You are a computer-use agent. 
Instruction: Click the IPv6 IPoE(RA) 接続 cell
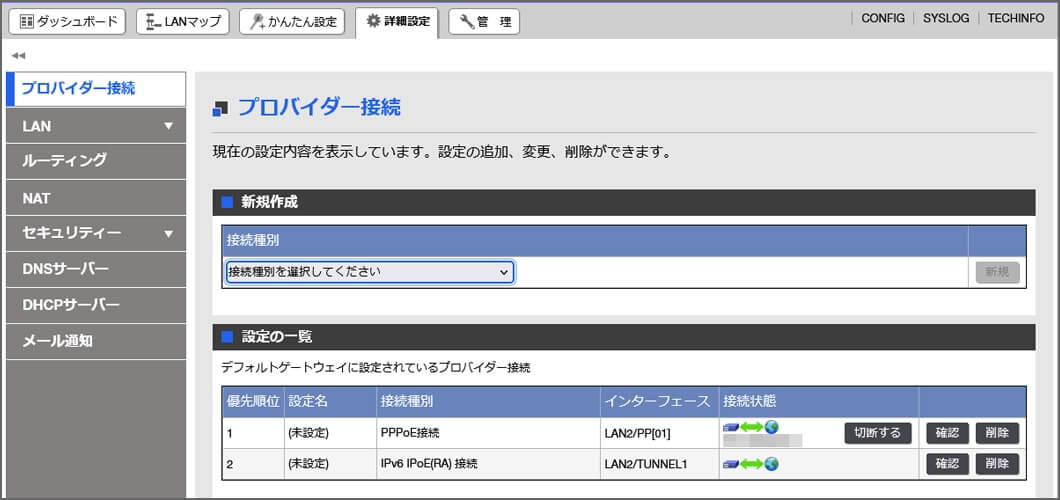click(x=488, y=464)
